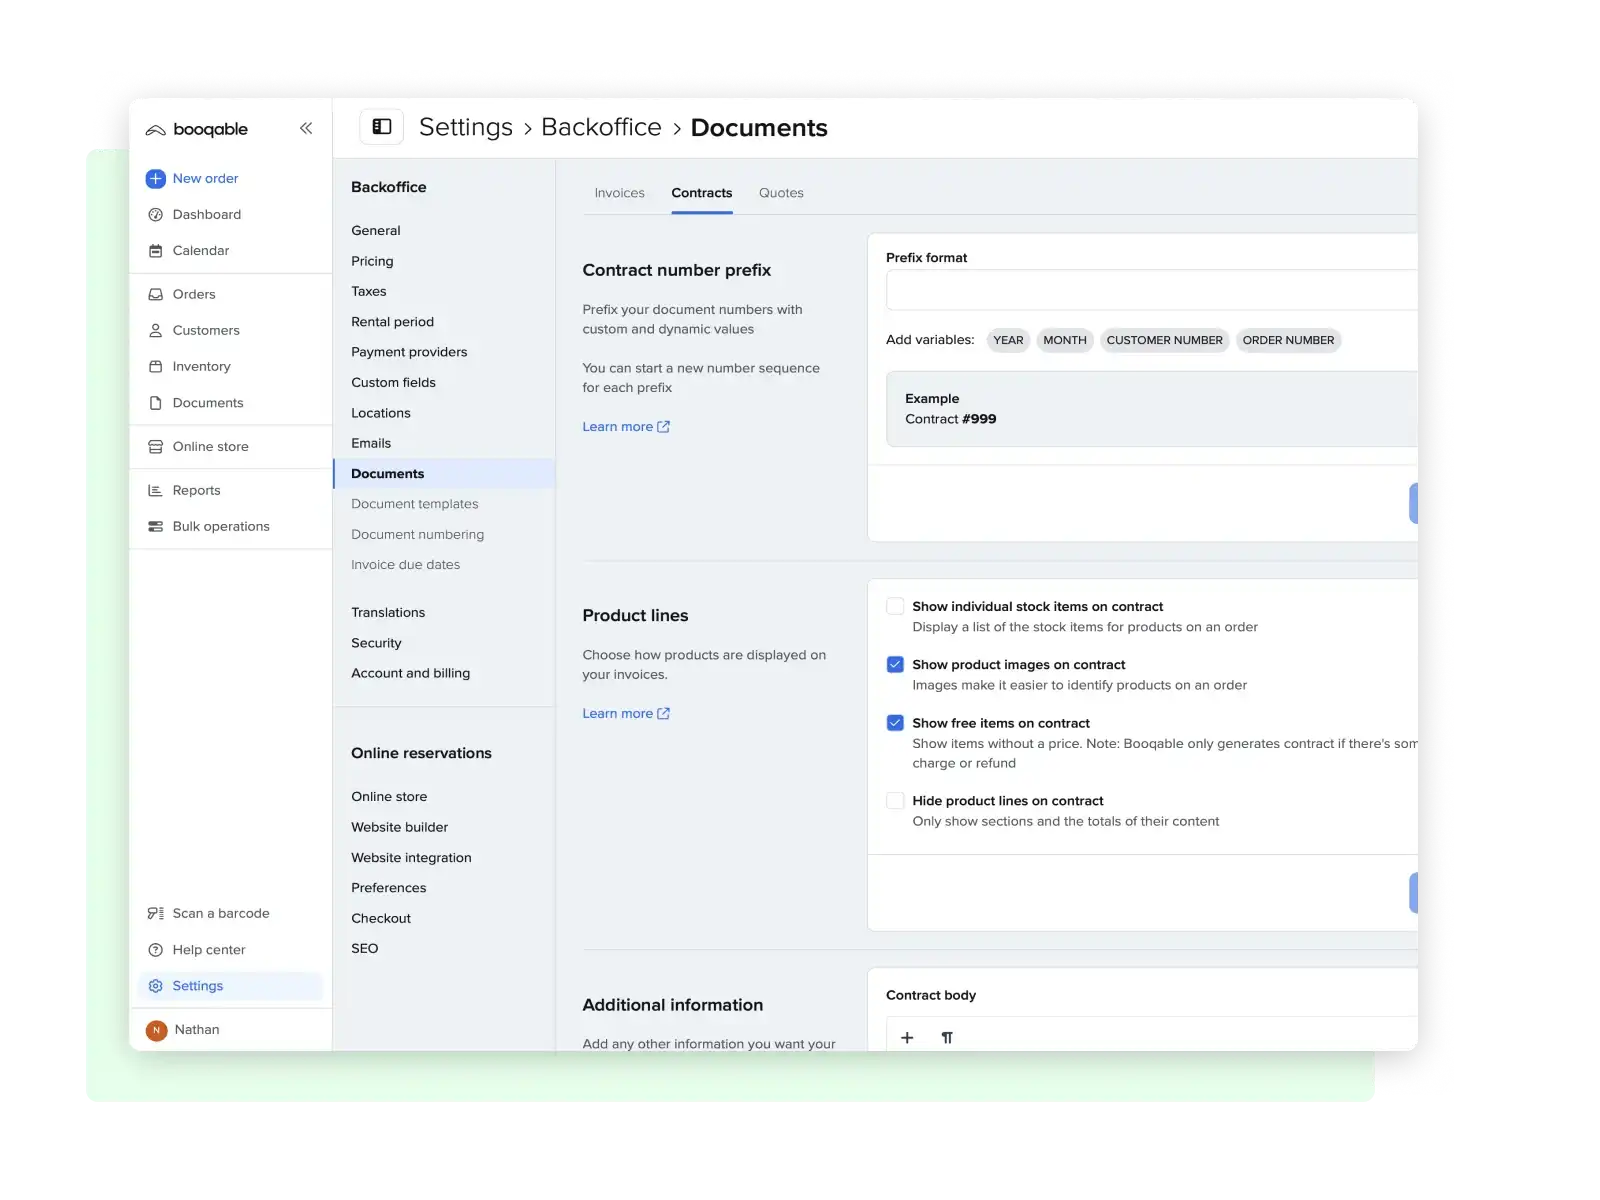Enable Show individual stock items on contract
This screenshot has width=1600, height=1200.
(895, 607)
